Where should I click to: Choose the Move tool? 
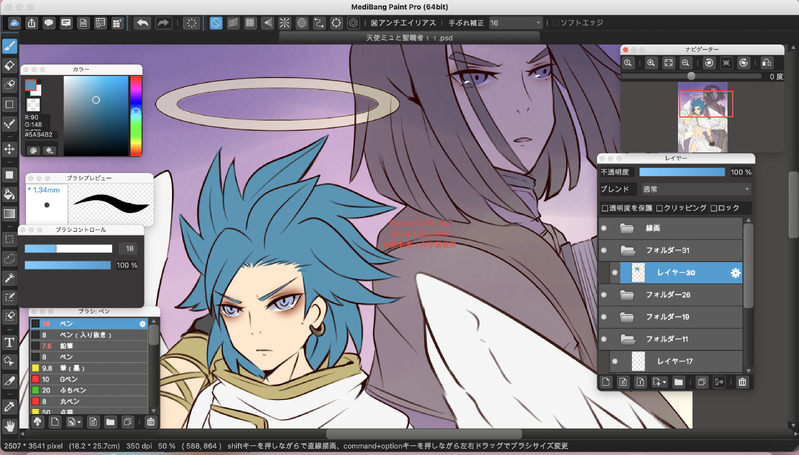tap(10, 149)
